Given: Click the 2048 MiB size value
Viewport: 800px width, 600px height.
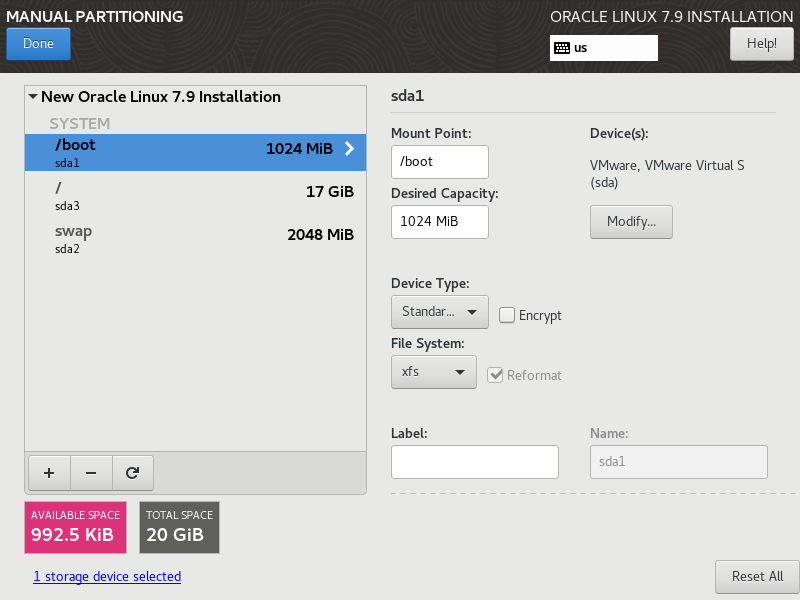Looking at the screenshot, I should (x=320, y=235).
